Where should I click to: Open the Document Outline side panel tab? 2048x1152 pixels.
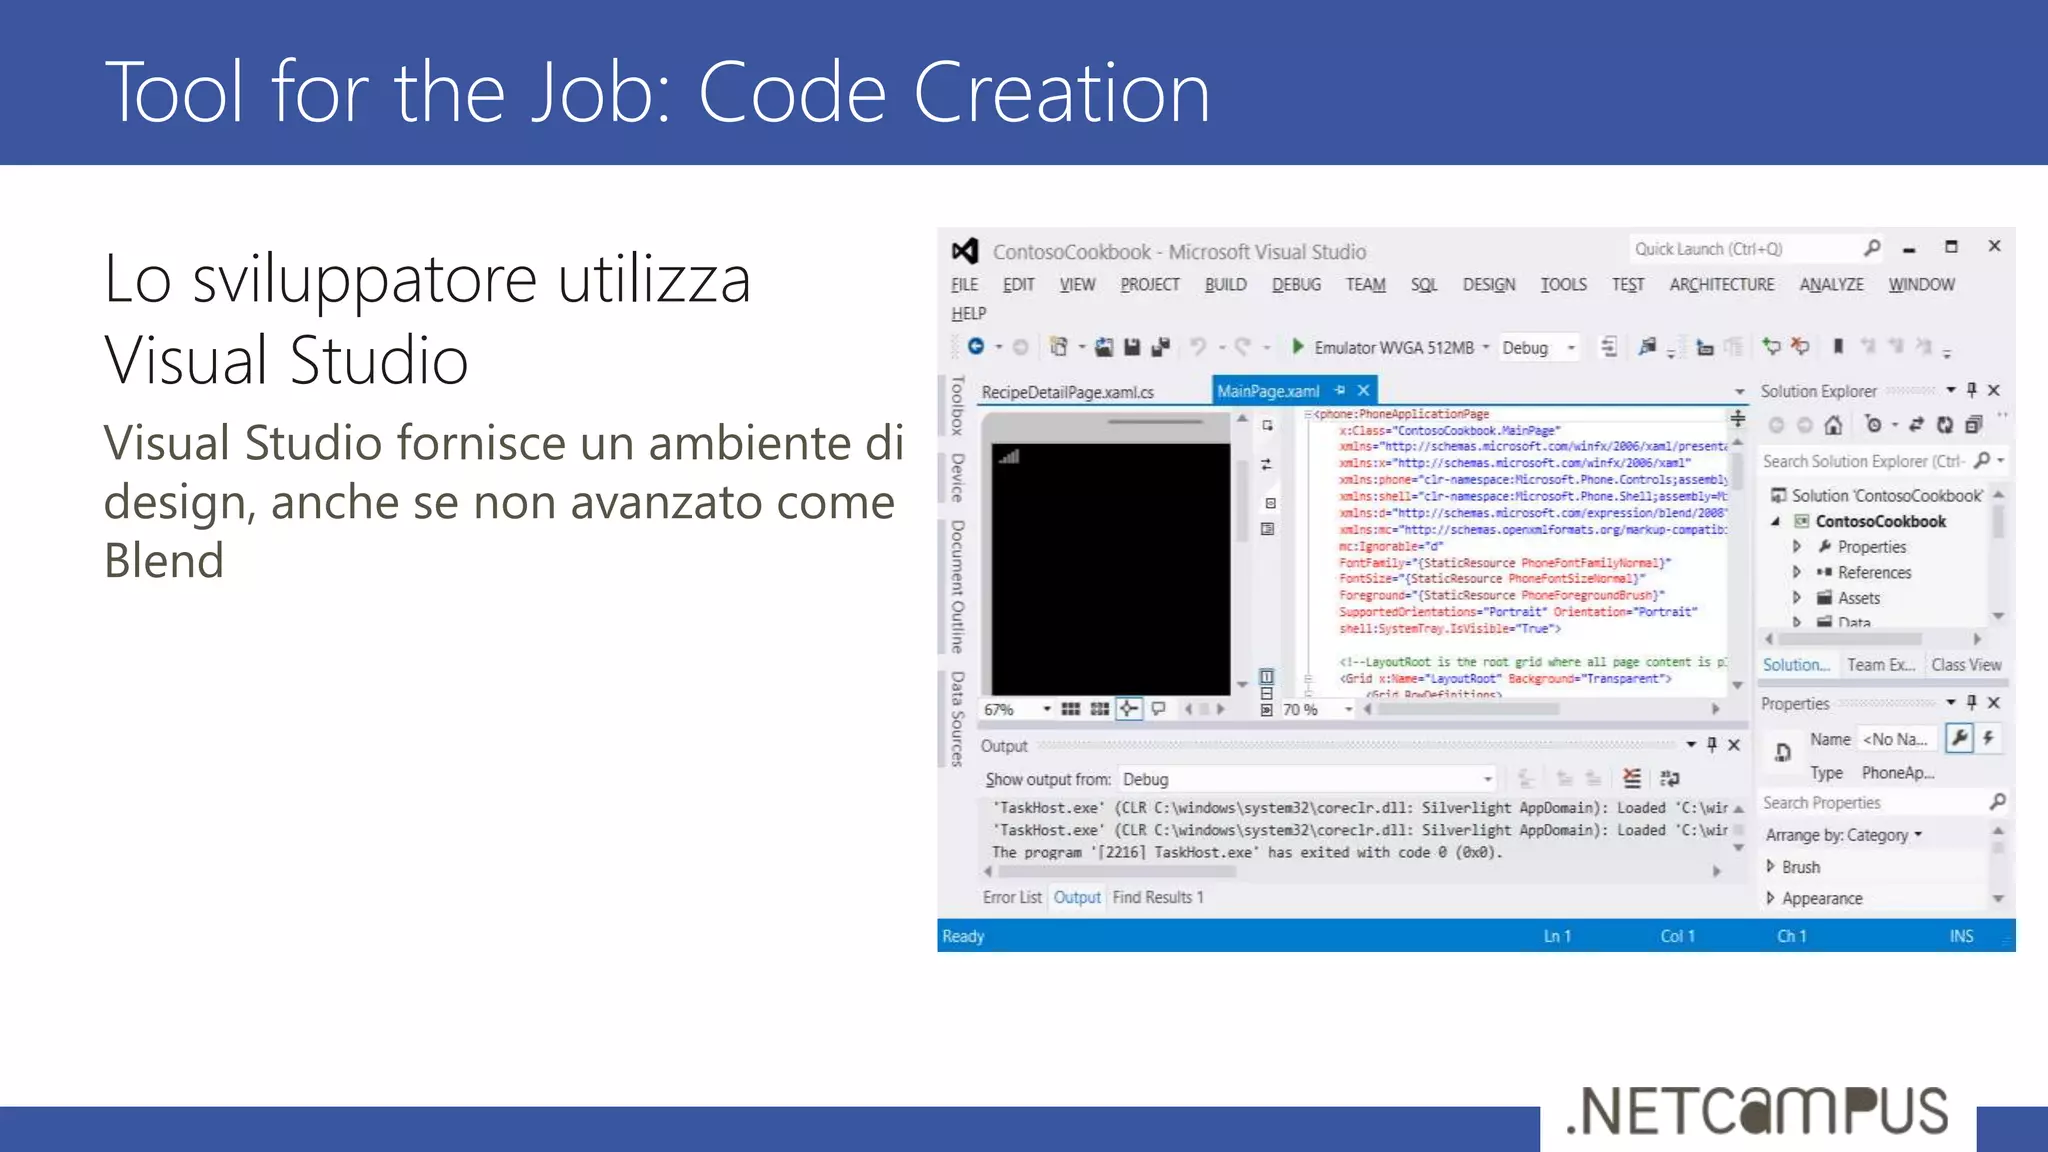(957, 586)
